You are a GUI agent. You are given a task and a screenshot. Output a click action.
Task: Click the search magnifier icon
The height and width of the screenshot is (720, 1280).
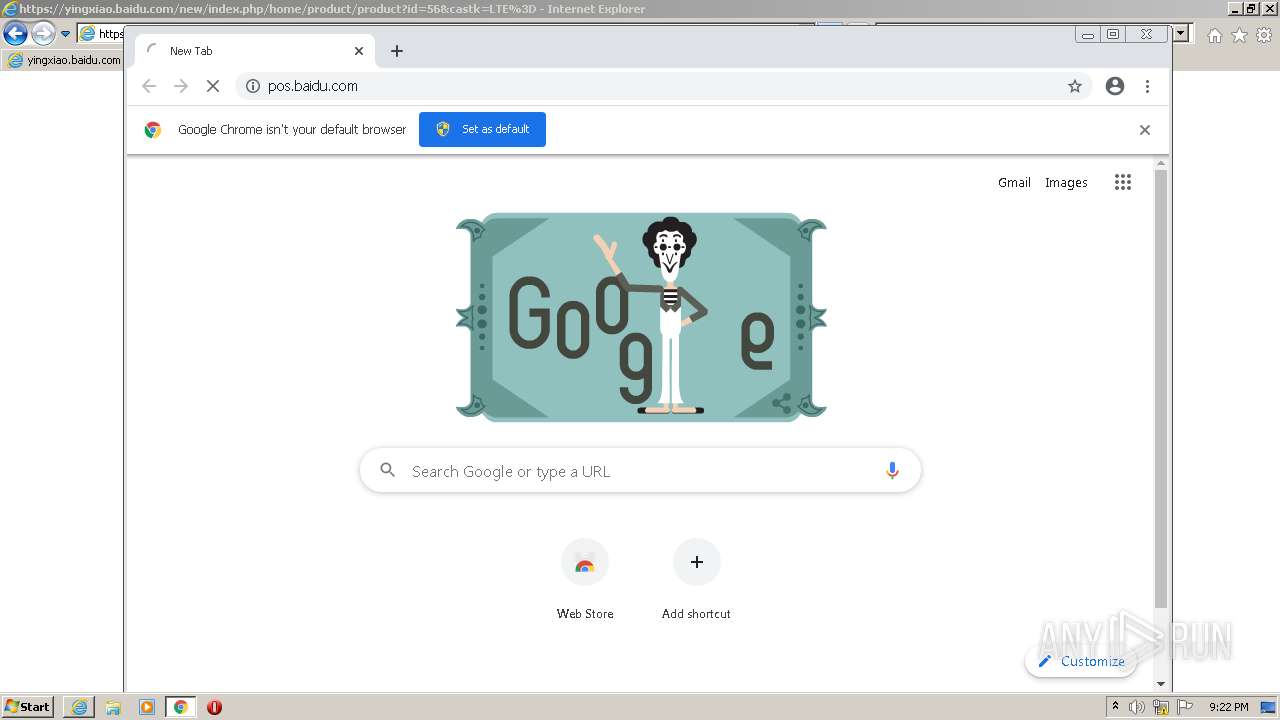[x=388, y=470]
